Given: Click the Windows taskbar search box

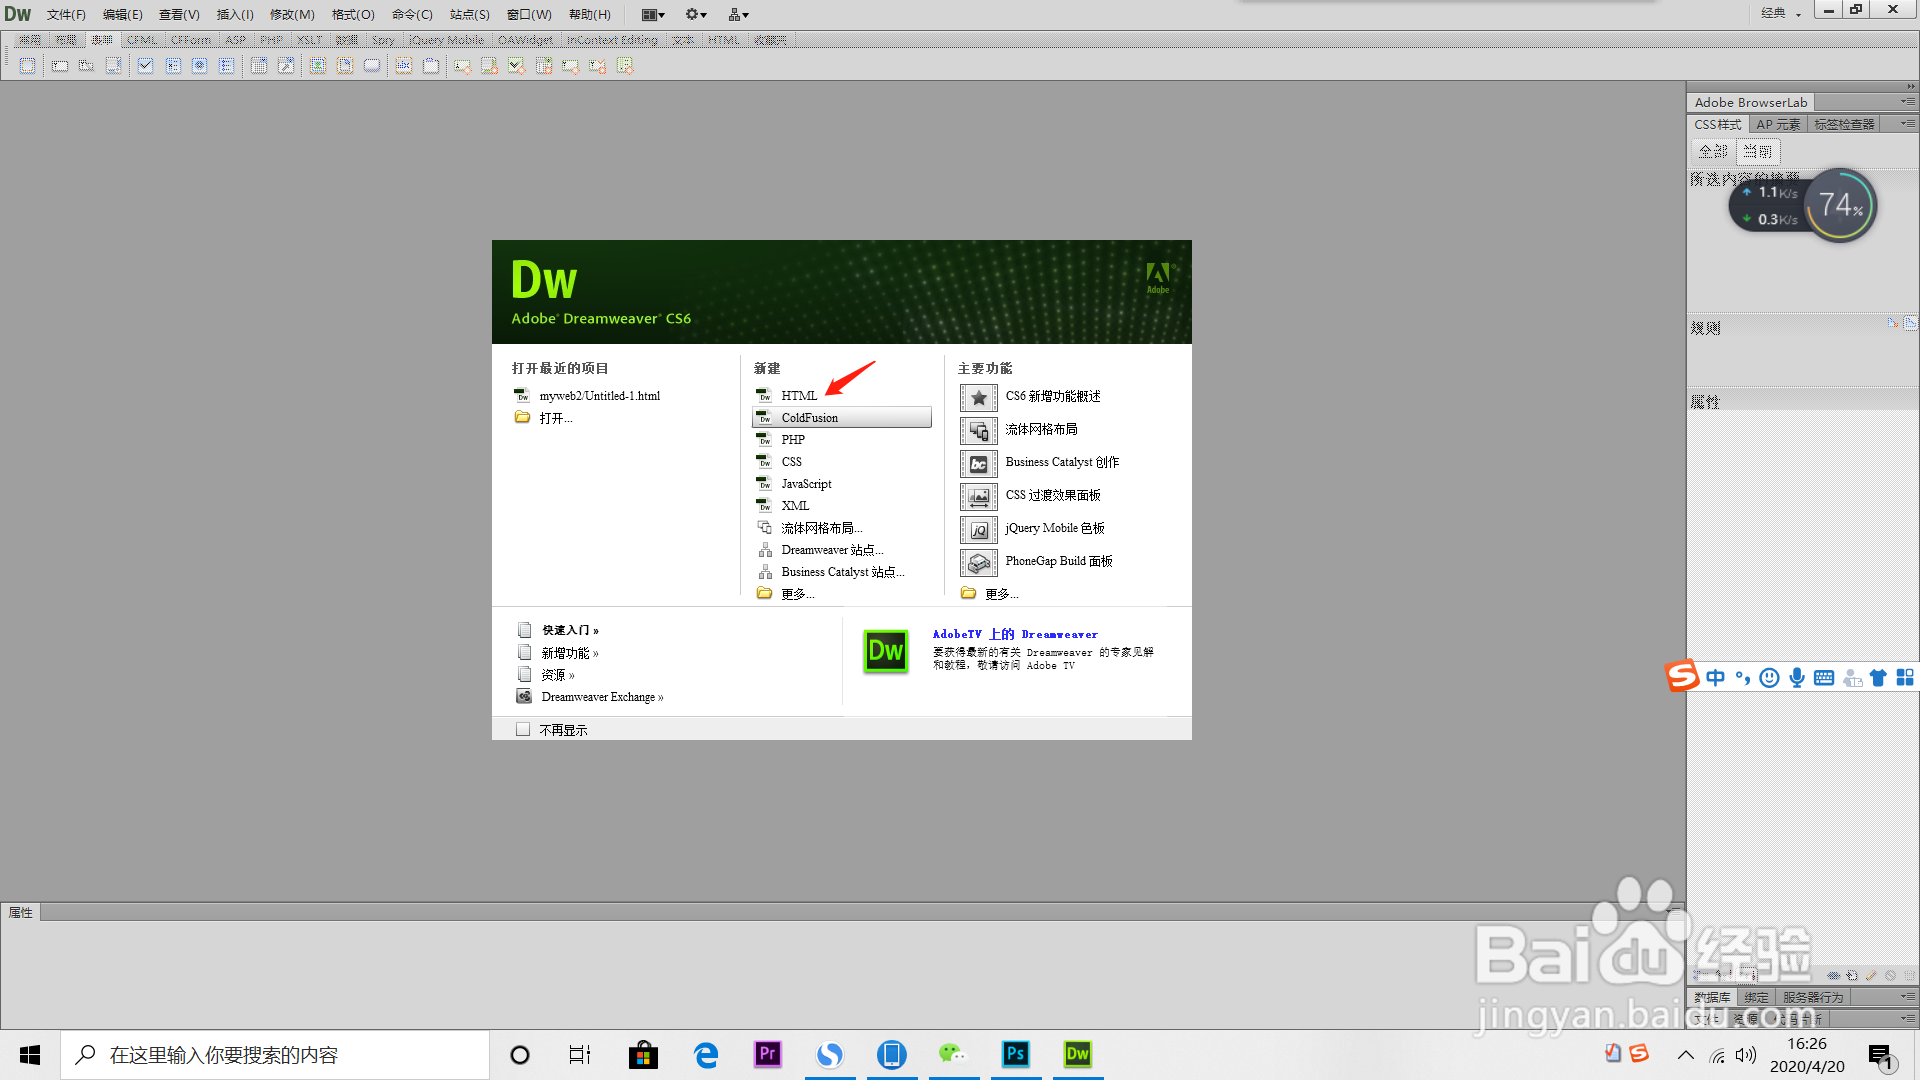Looking at the screenshot, I should (x=275, y=1055).
